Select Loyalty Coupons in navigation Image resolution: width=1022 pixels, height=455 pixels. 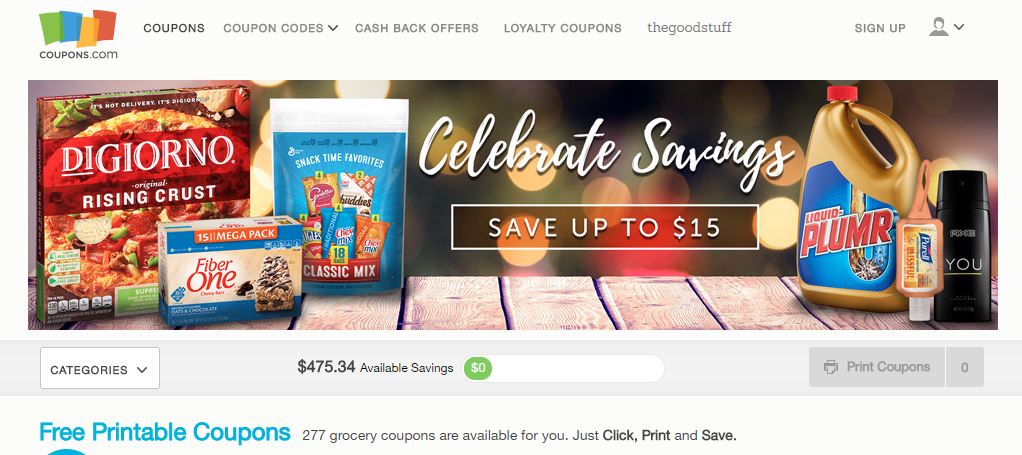[562, 28]
